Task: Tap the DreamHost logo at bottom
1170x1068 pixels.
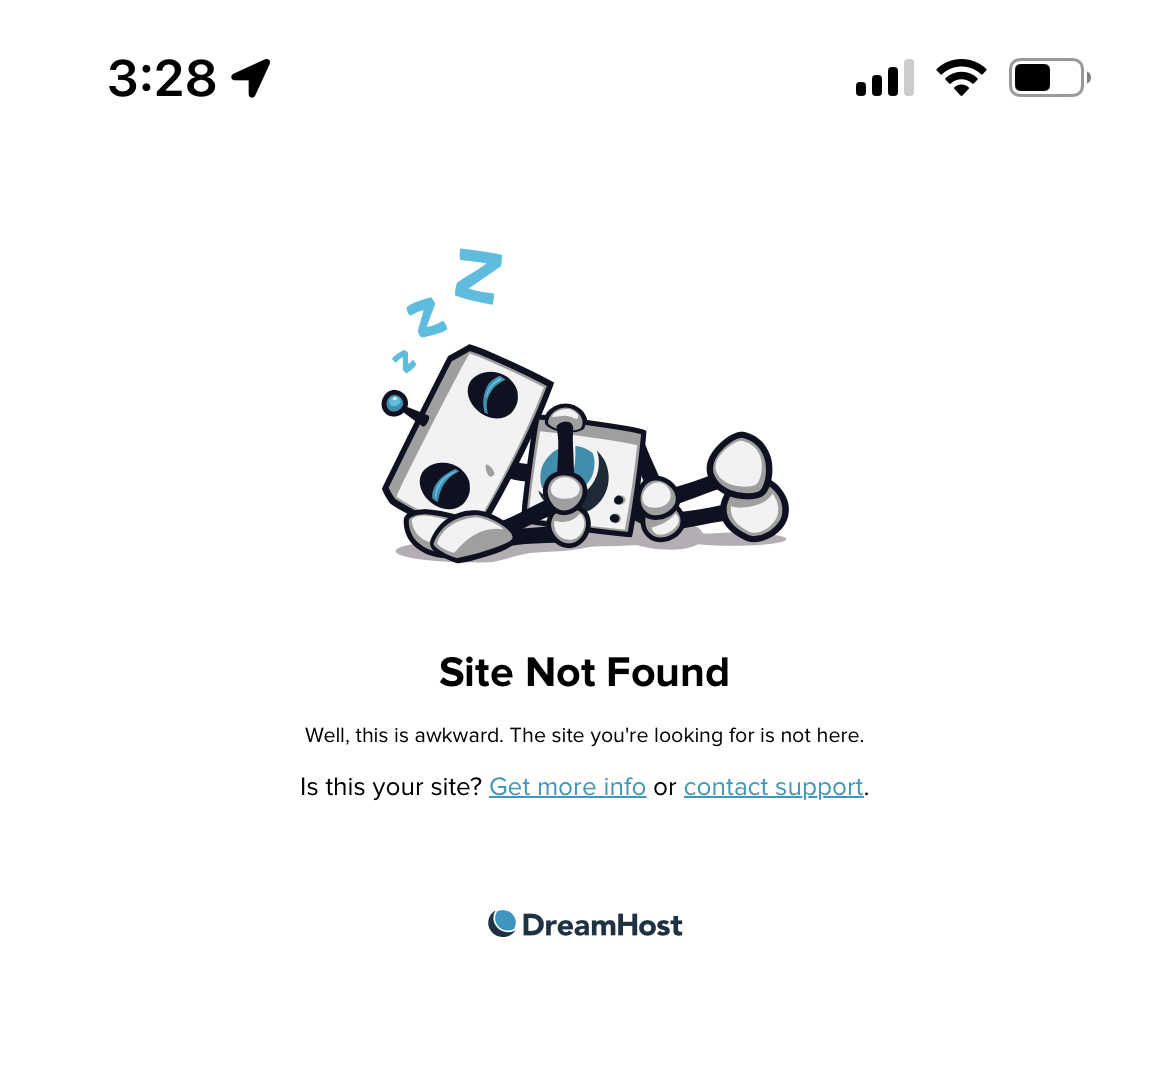Action: point(585,924)
